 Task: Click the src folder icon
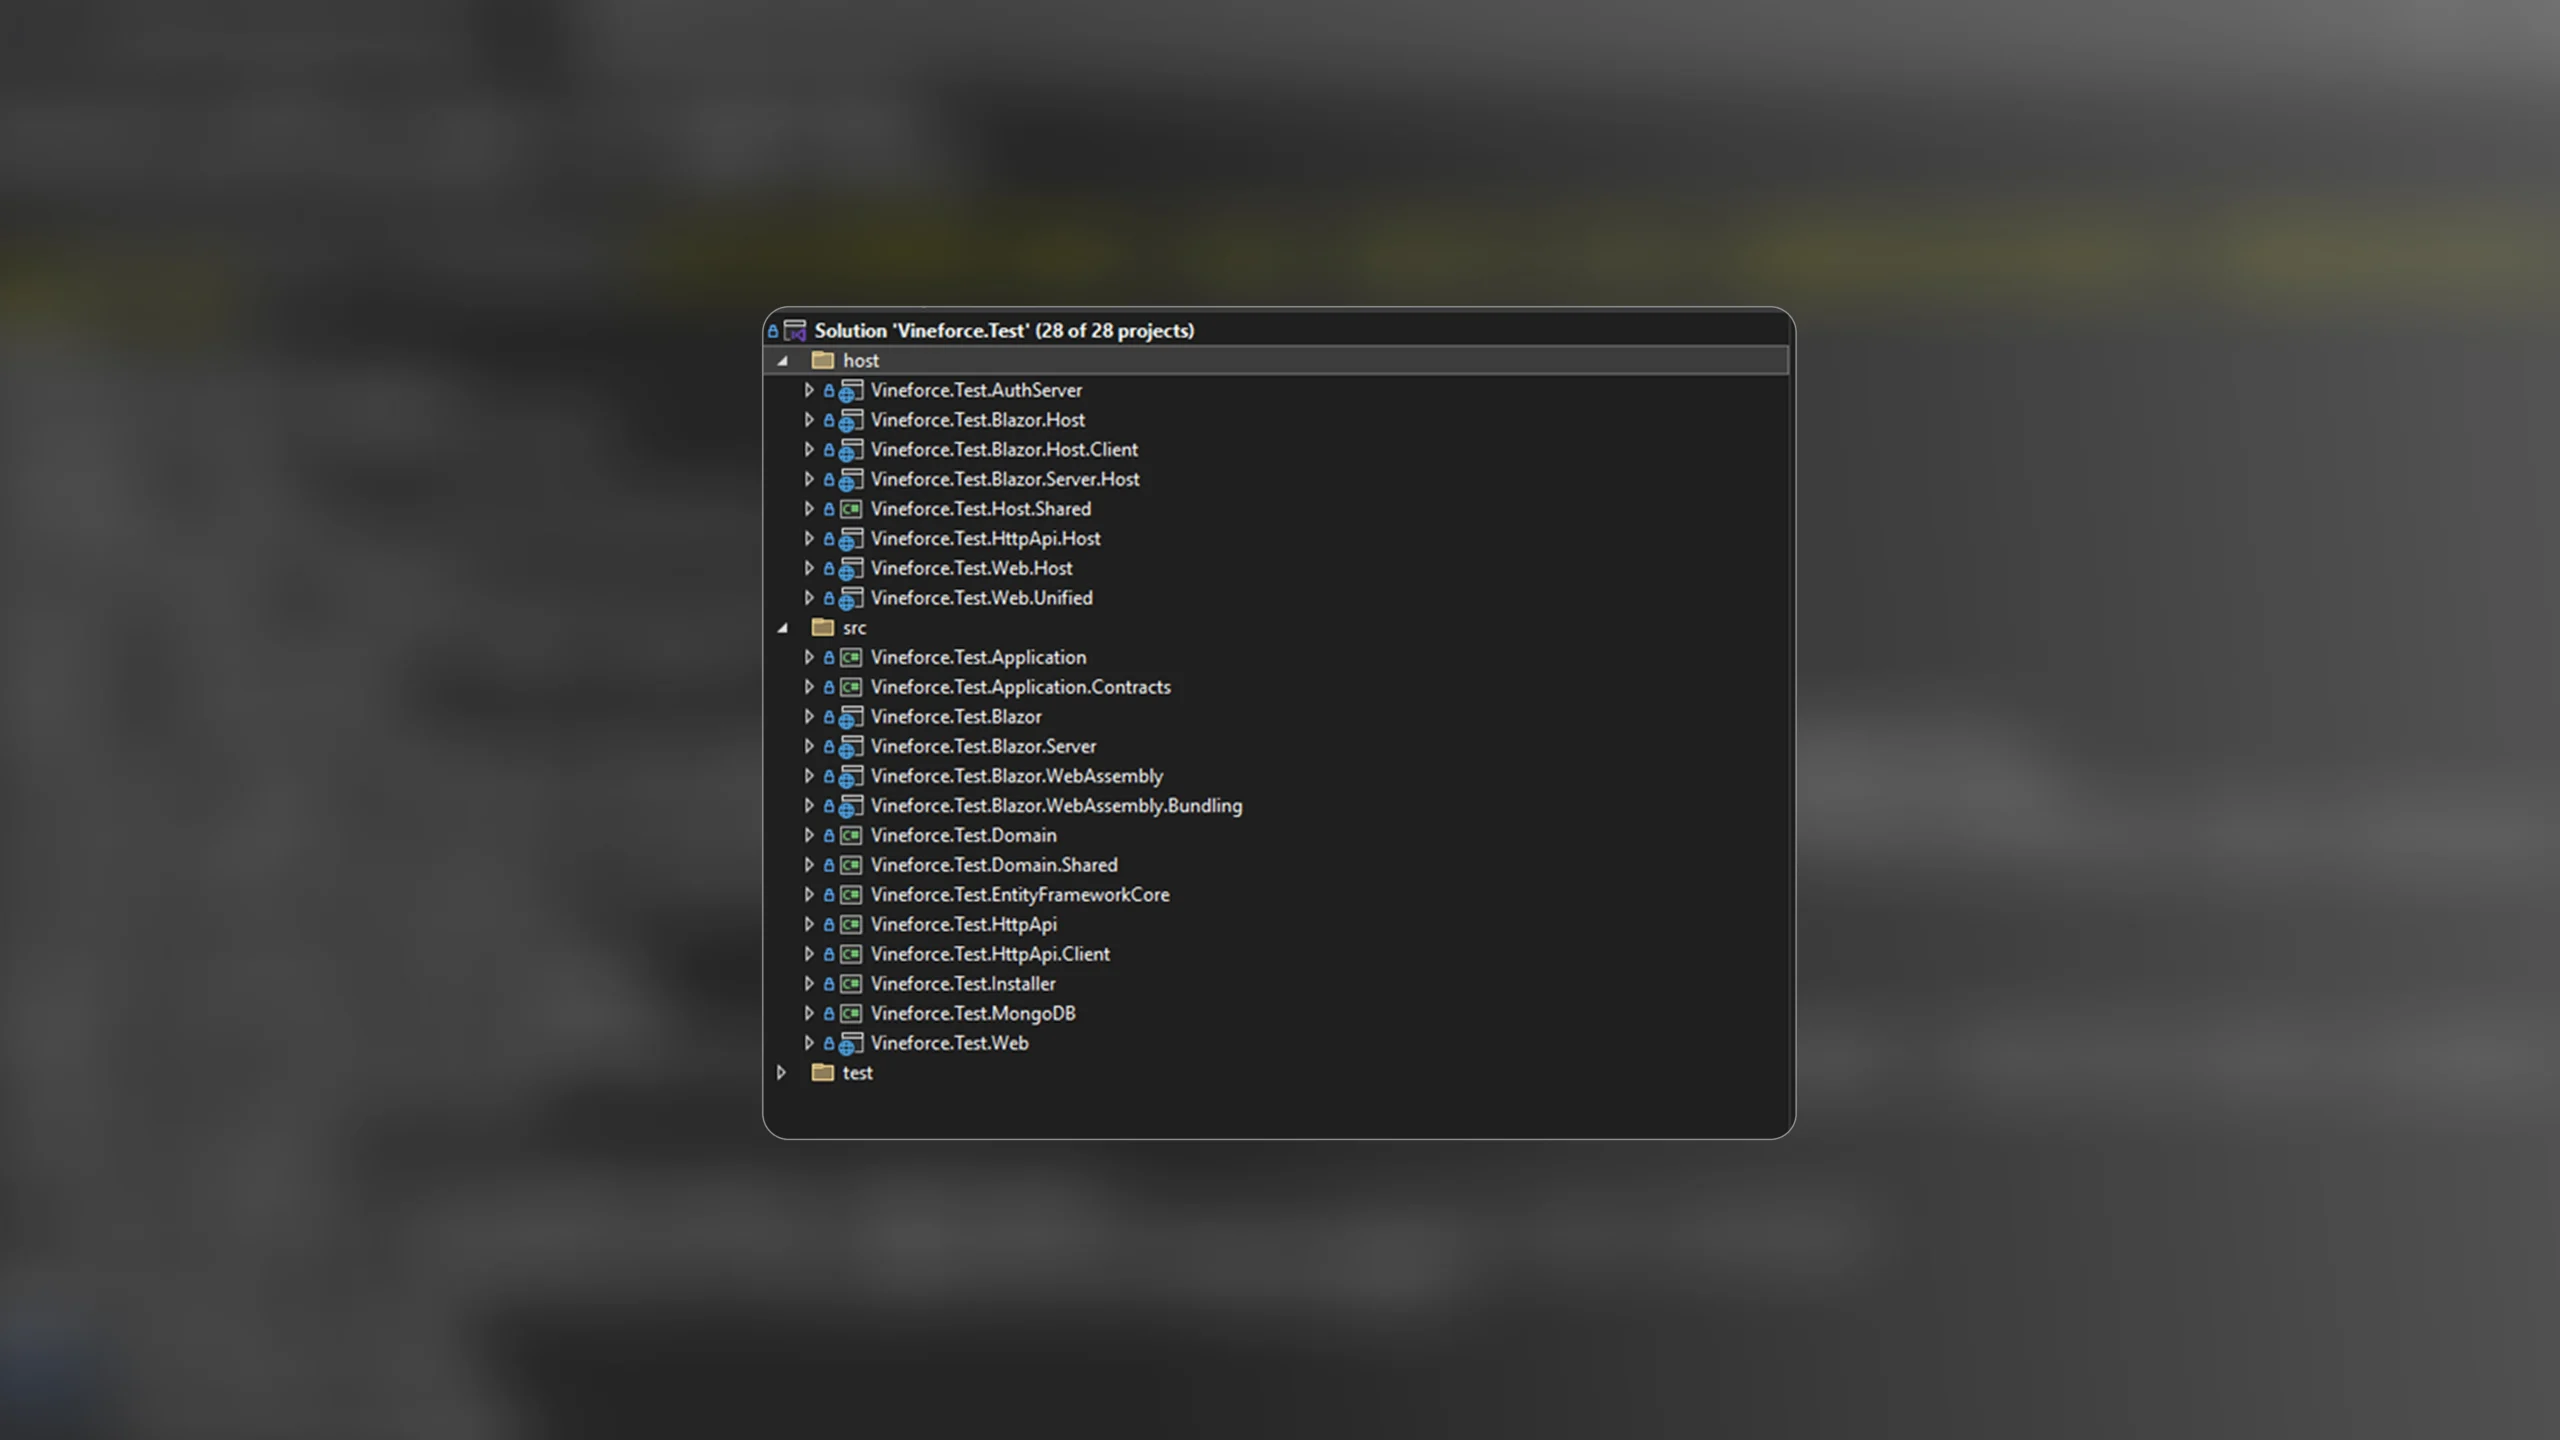coord(823,627)
